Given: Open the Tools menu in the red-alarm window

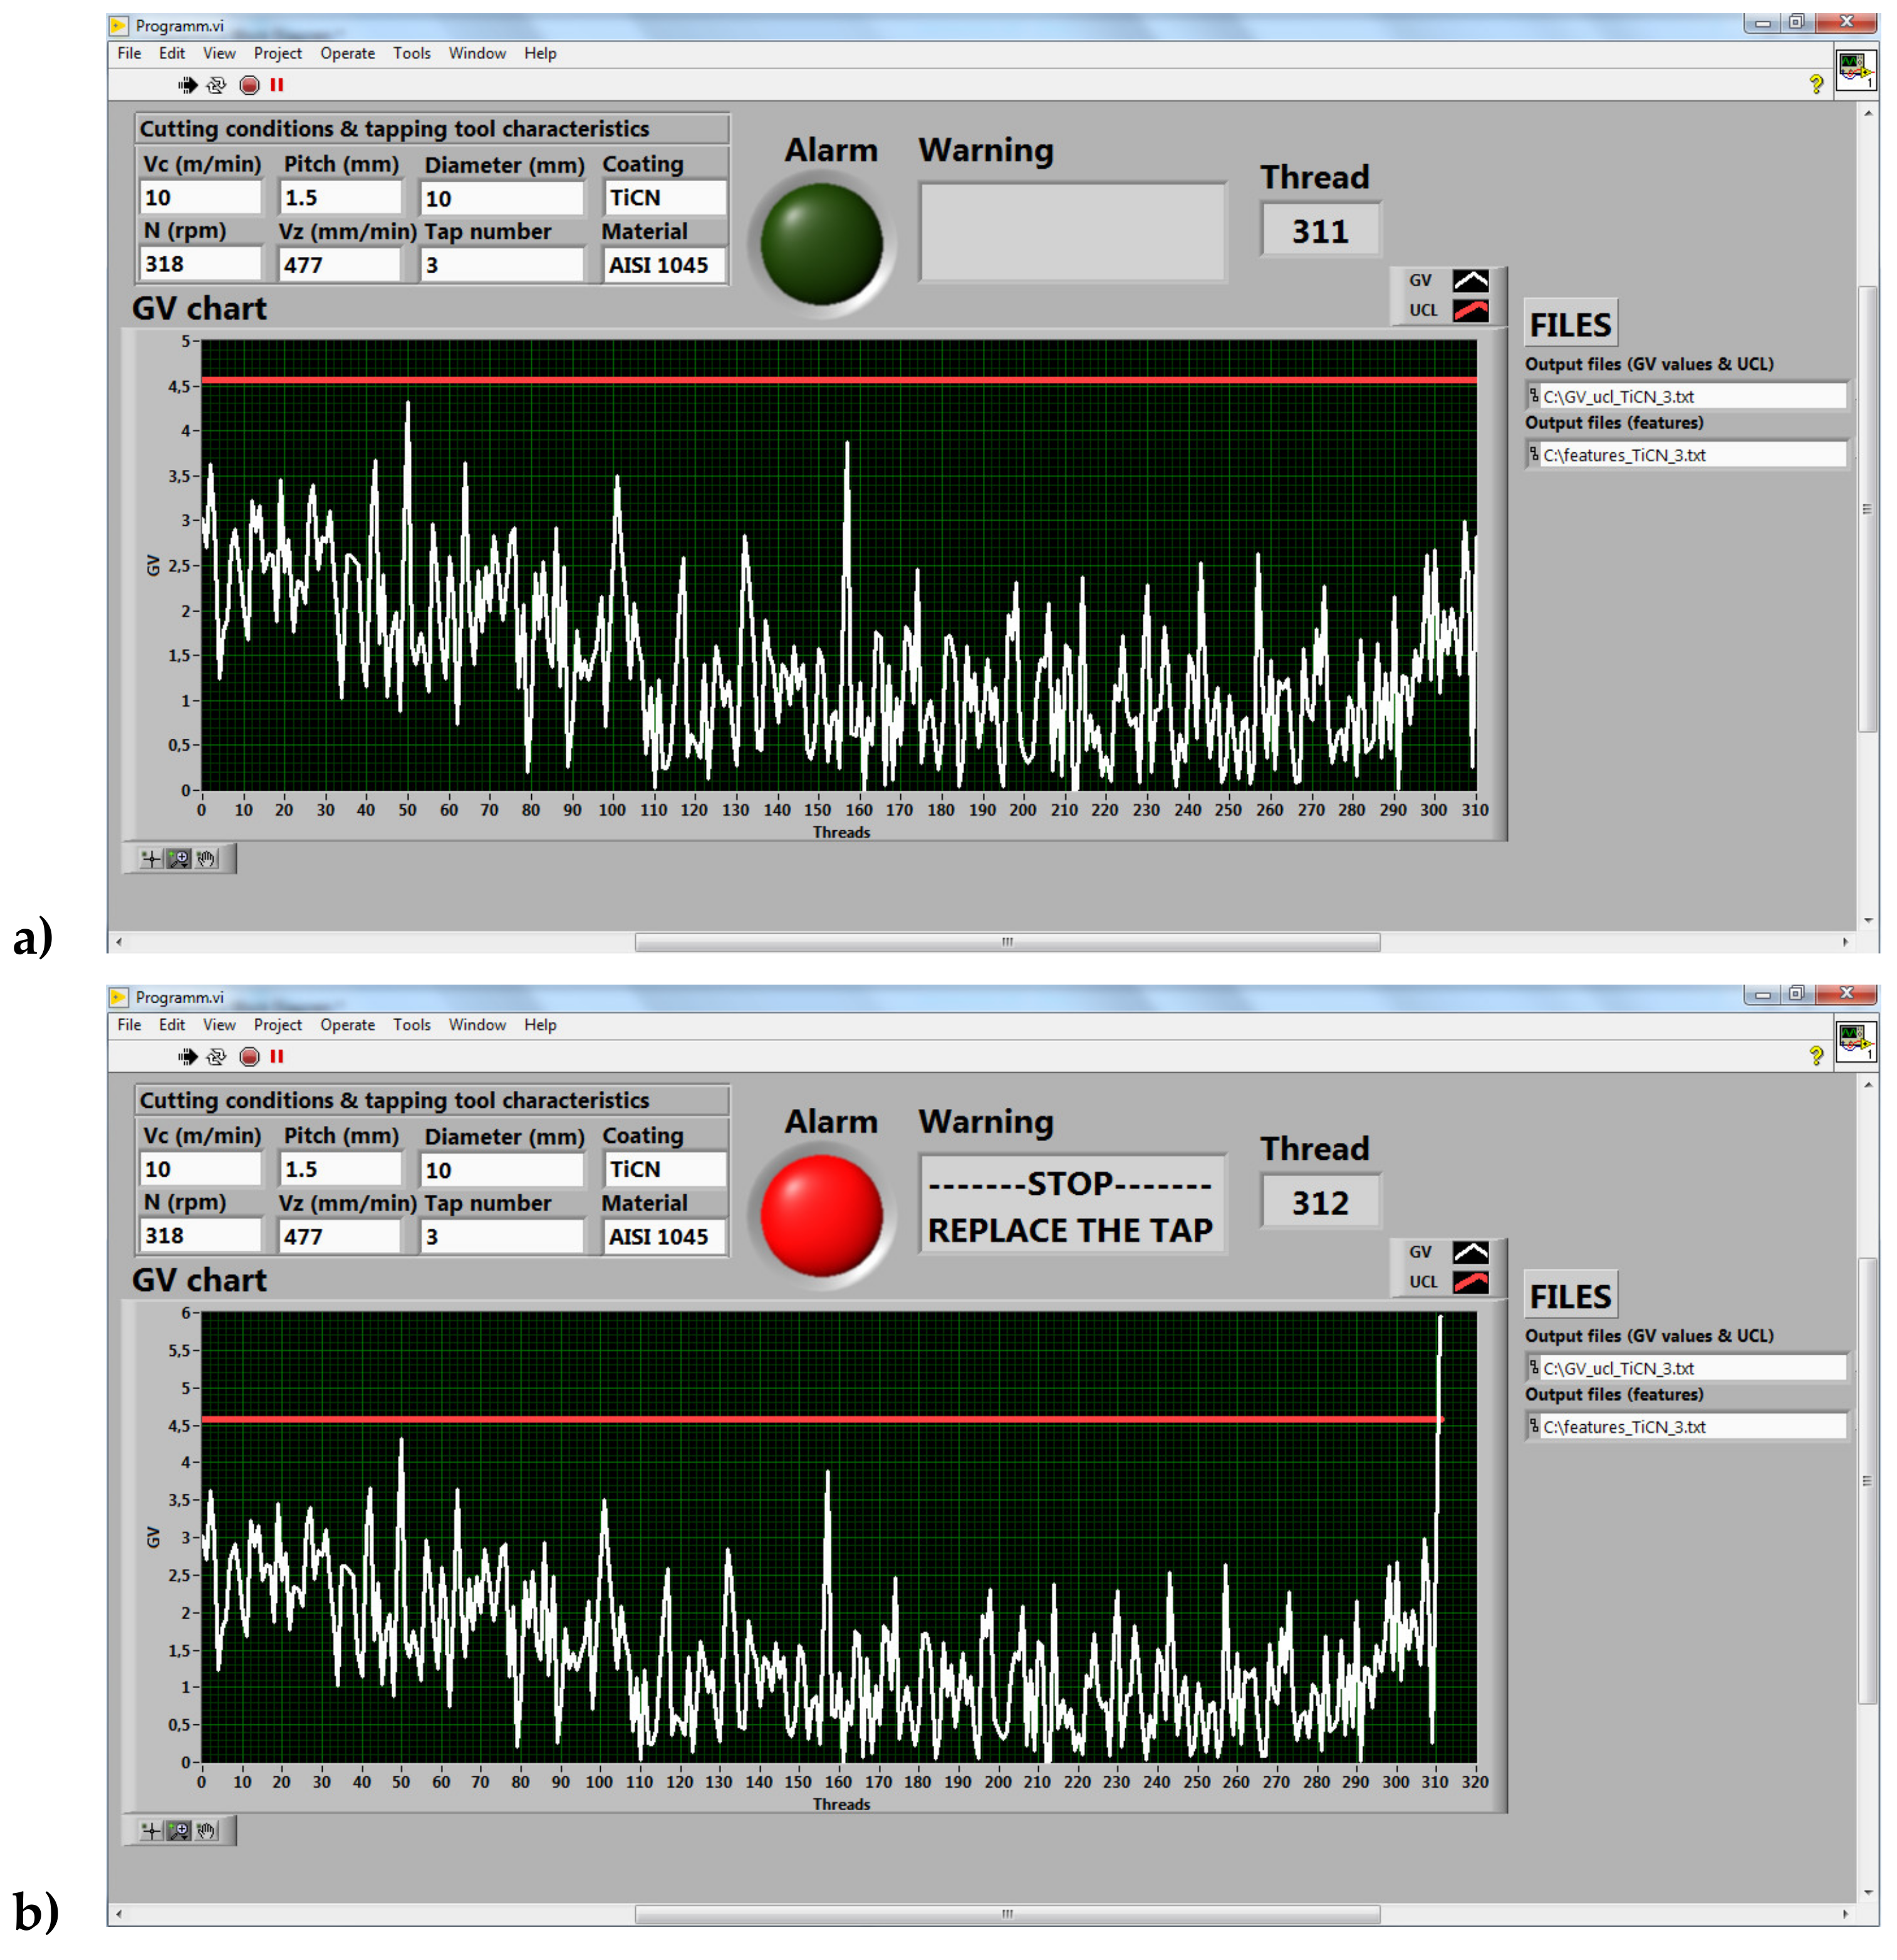Looking at the screenshot, I should [x=411, y=1025].
